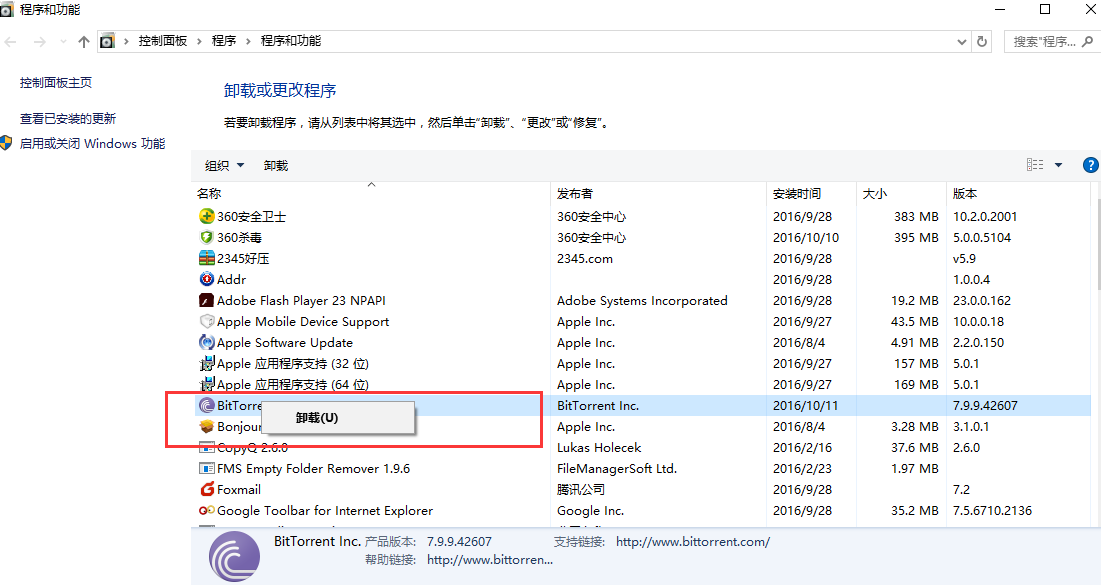Navigate to 程序 breadcrumb
Viewport: 1101px width, 585px height.
tap(224, 41)
